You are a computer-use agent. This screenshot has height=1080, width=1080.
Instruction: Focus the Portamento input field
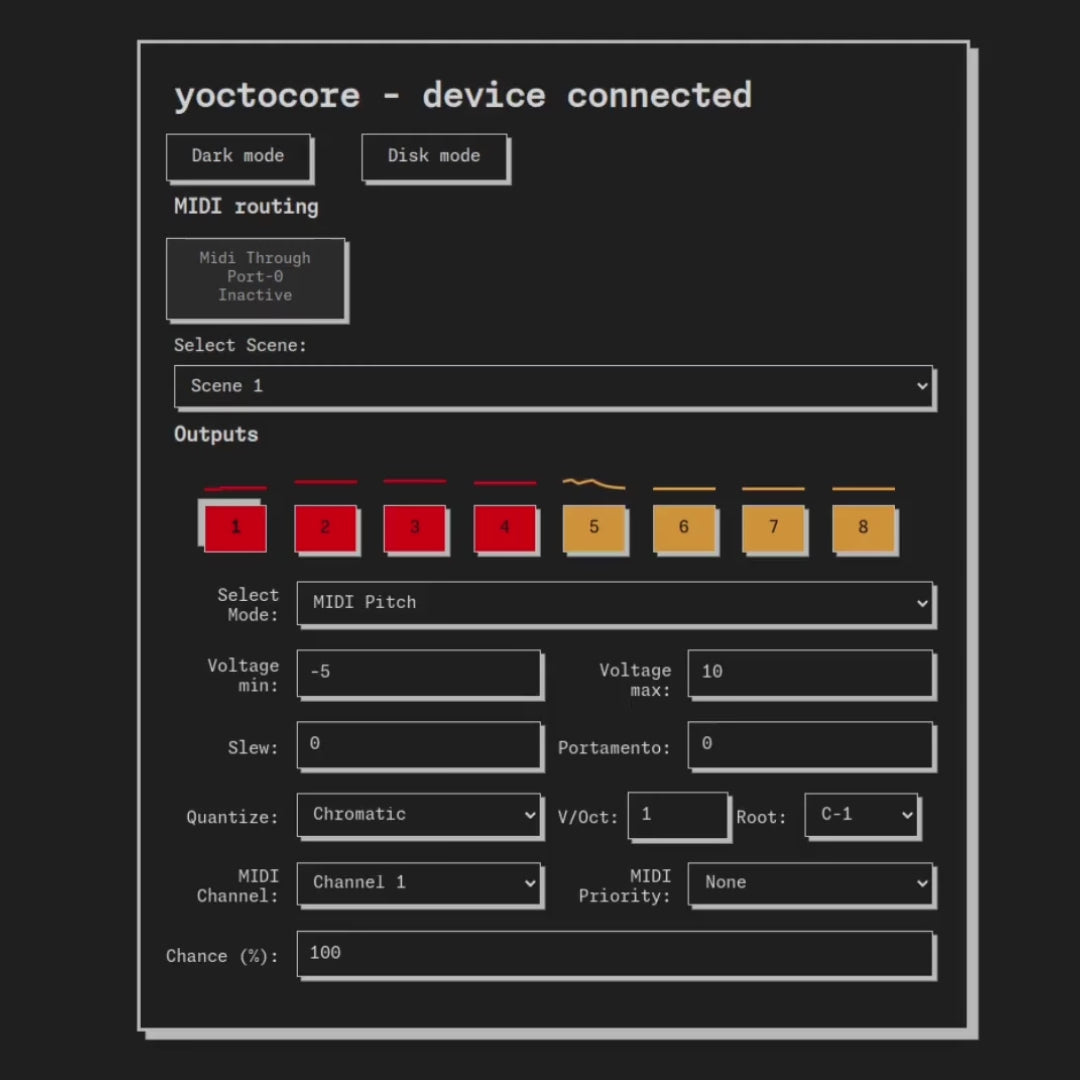tap(810, 745)
